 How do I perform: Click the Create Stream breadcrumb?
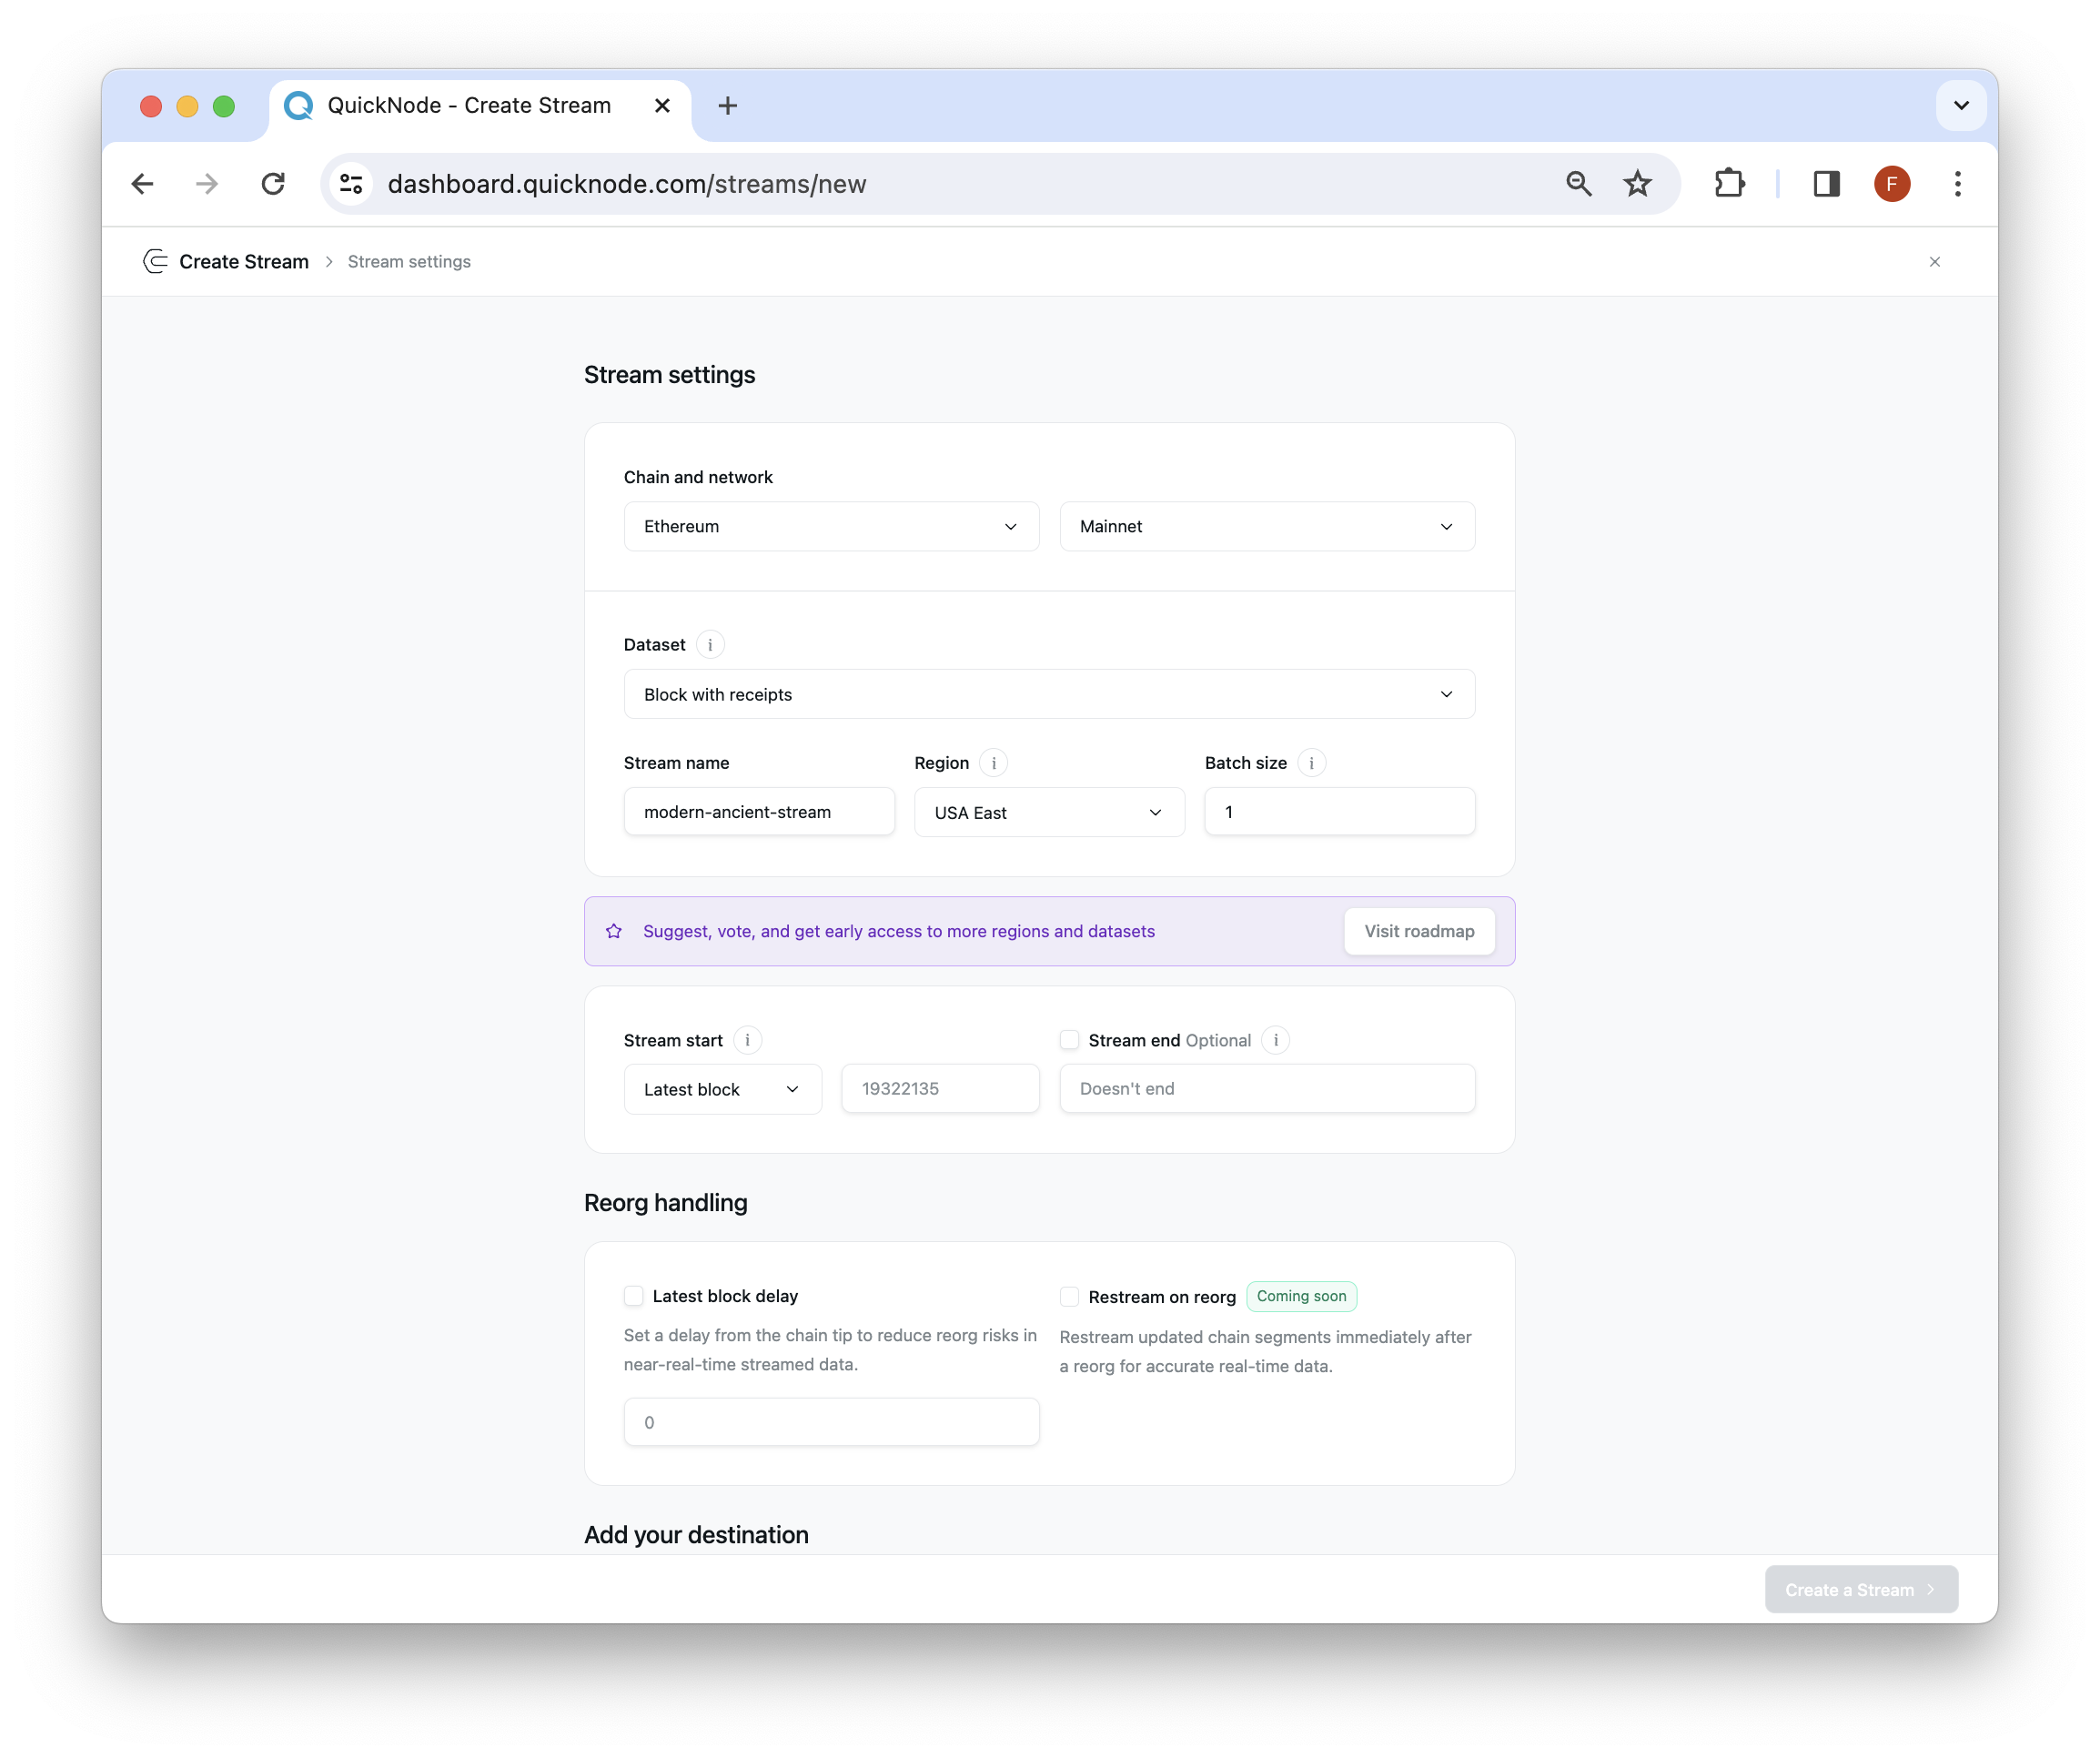coord(244,262)
